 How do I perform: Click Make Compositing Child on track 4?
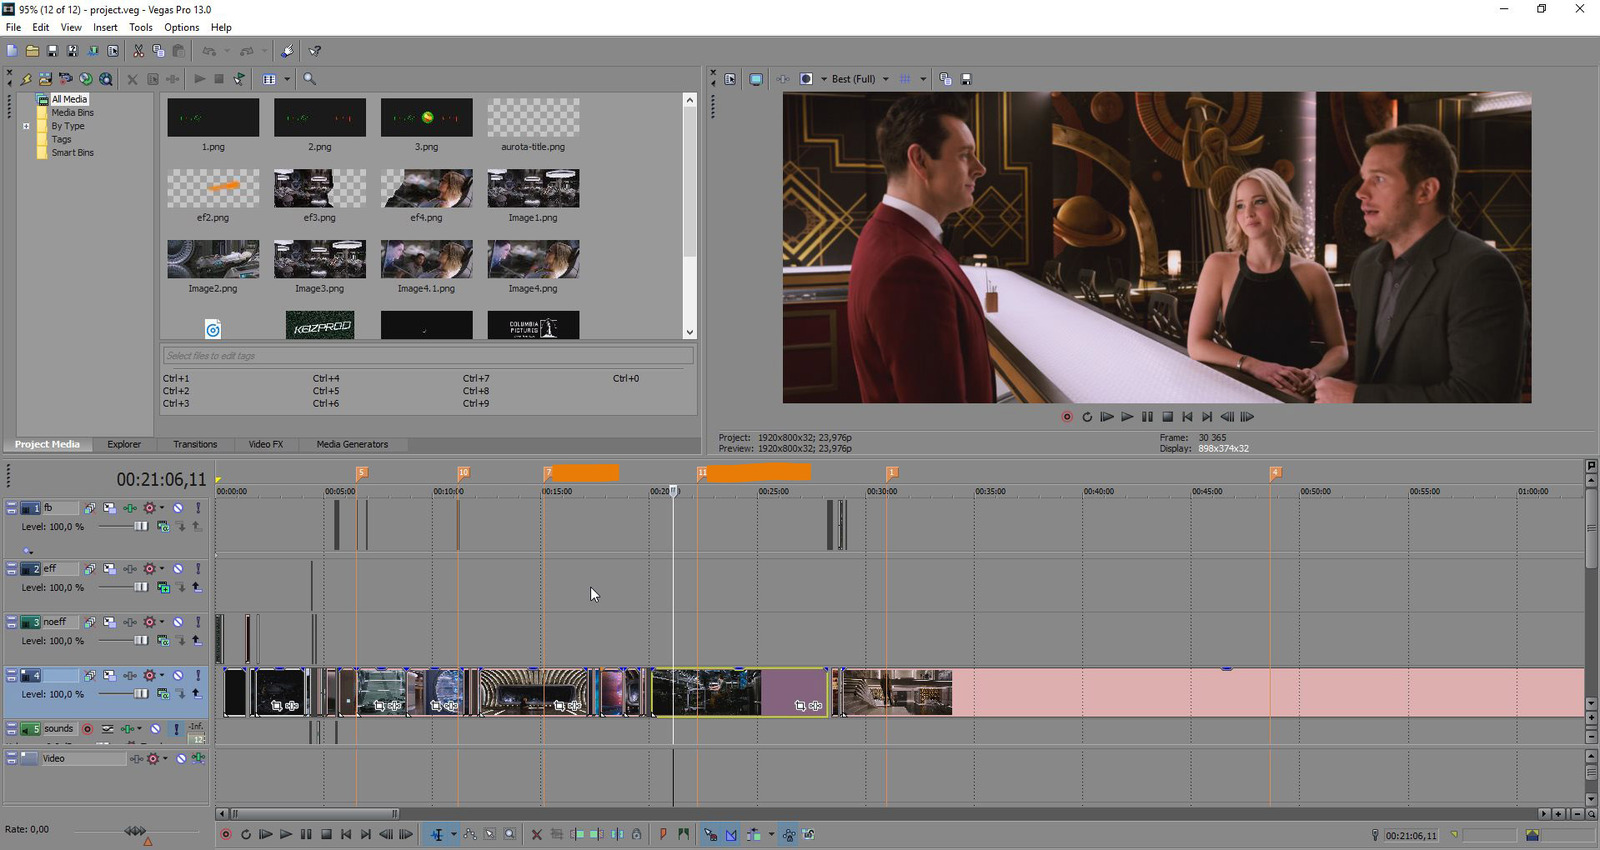pos(196,693)
